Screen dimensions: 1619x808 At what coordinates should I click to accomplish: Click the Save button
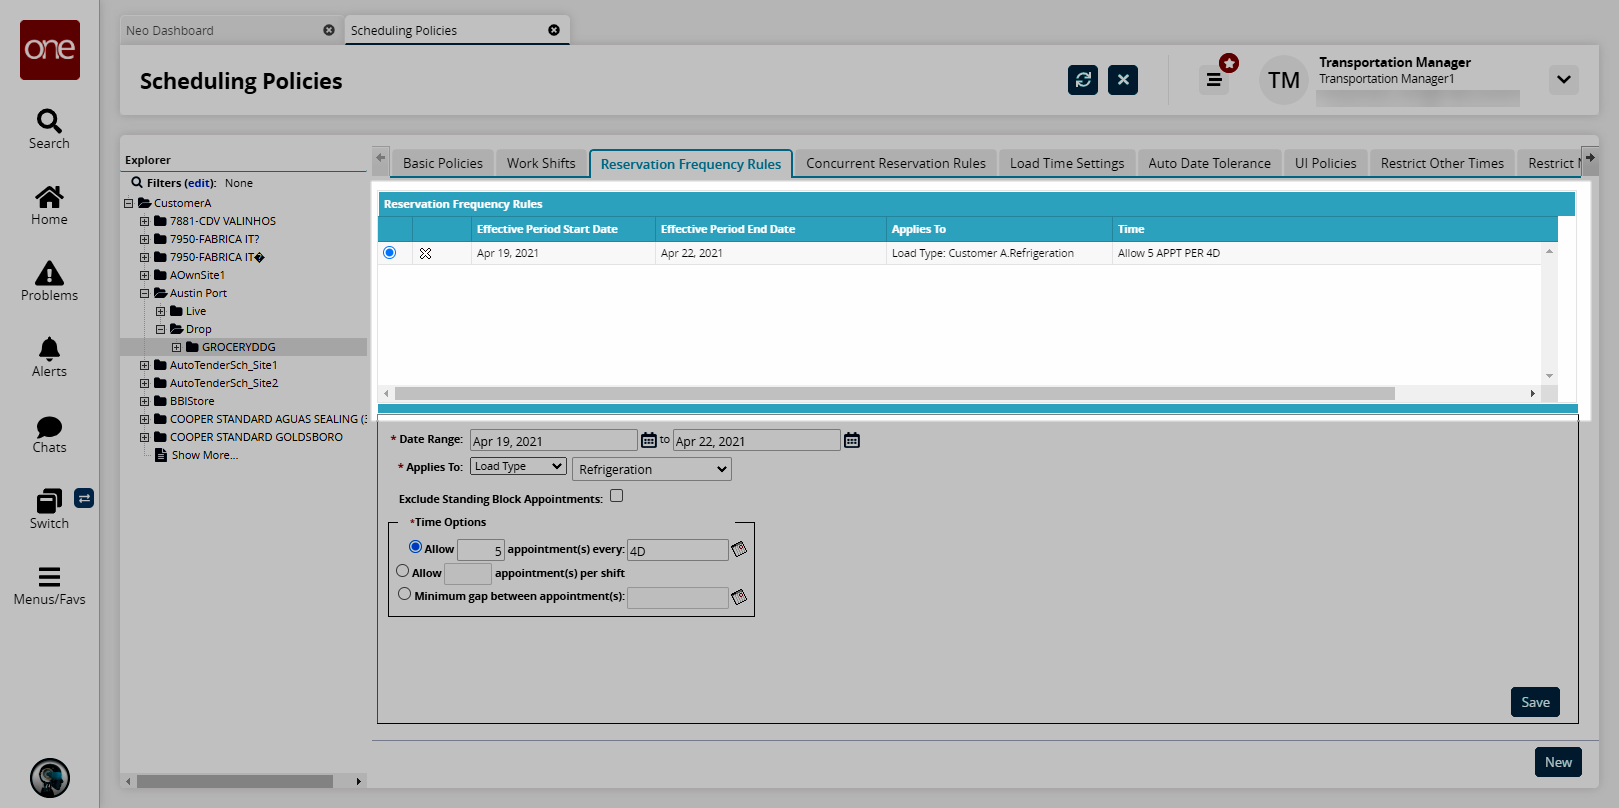tap(1534, 702)
